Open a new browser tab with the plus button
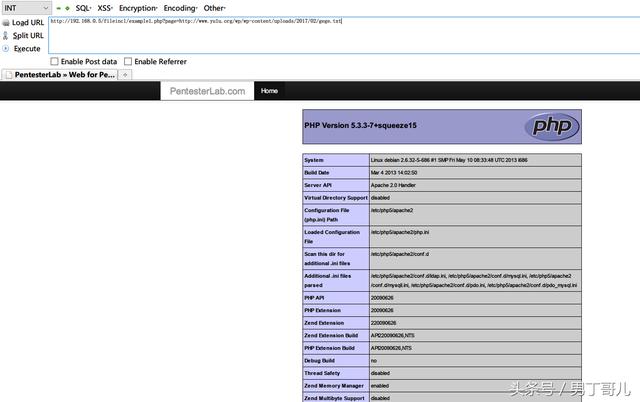The image size is (640, 402). (x=125, y=75)
